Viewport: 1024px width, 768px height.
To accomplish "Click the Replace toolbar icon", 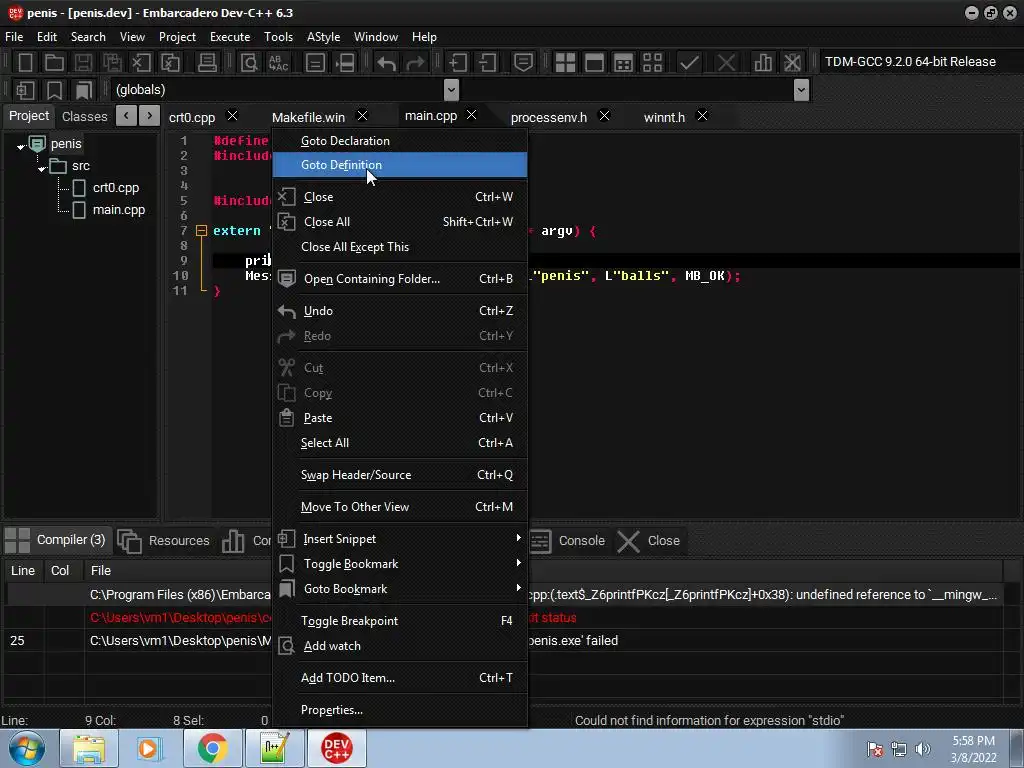I will tap(279, 62).
